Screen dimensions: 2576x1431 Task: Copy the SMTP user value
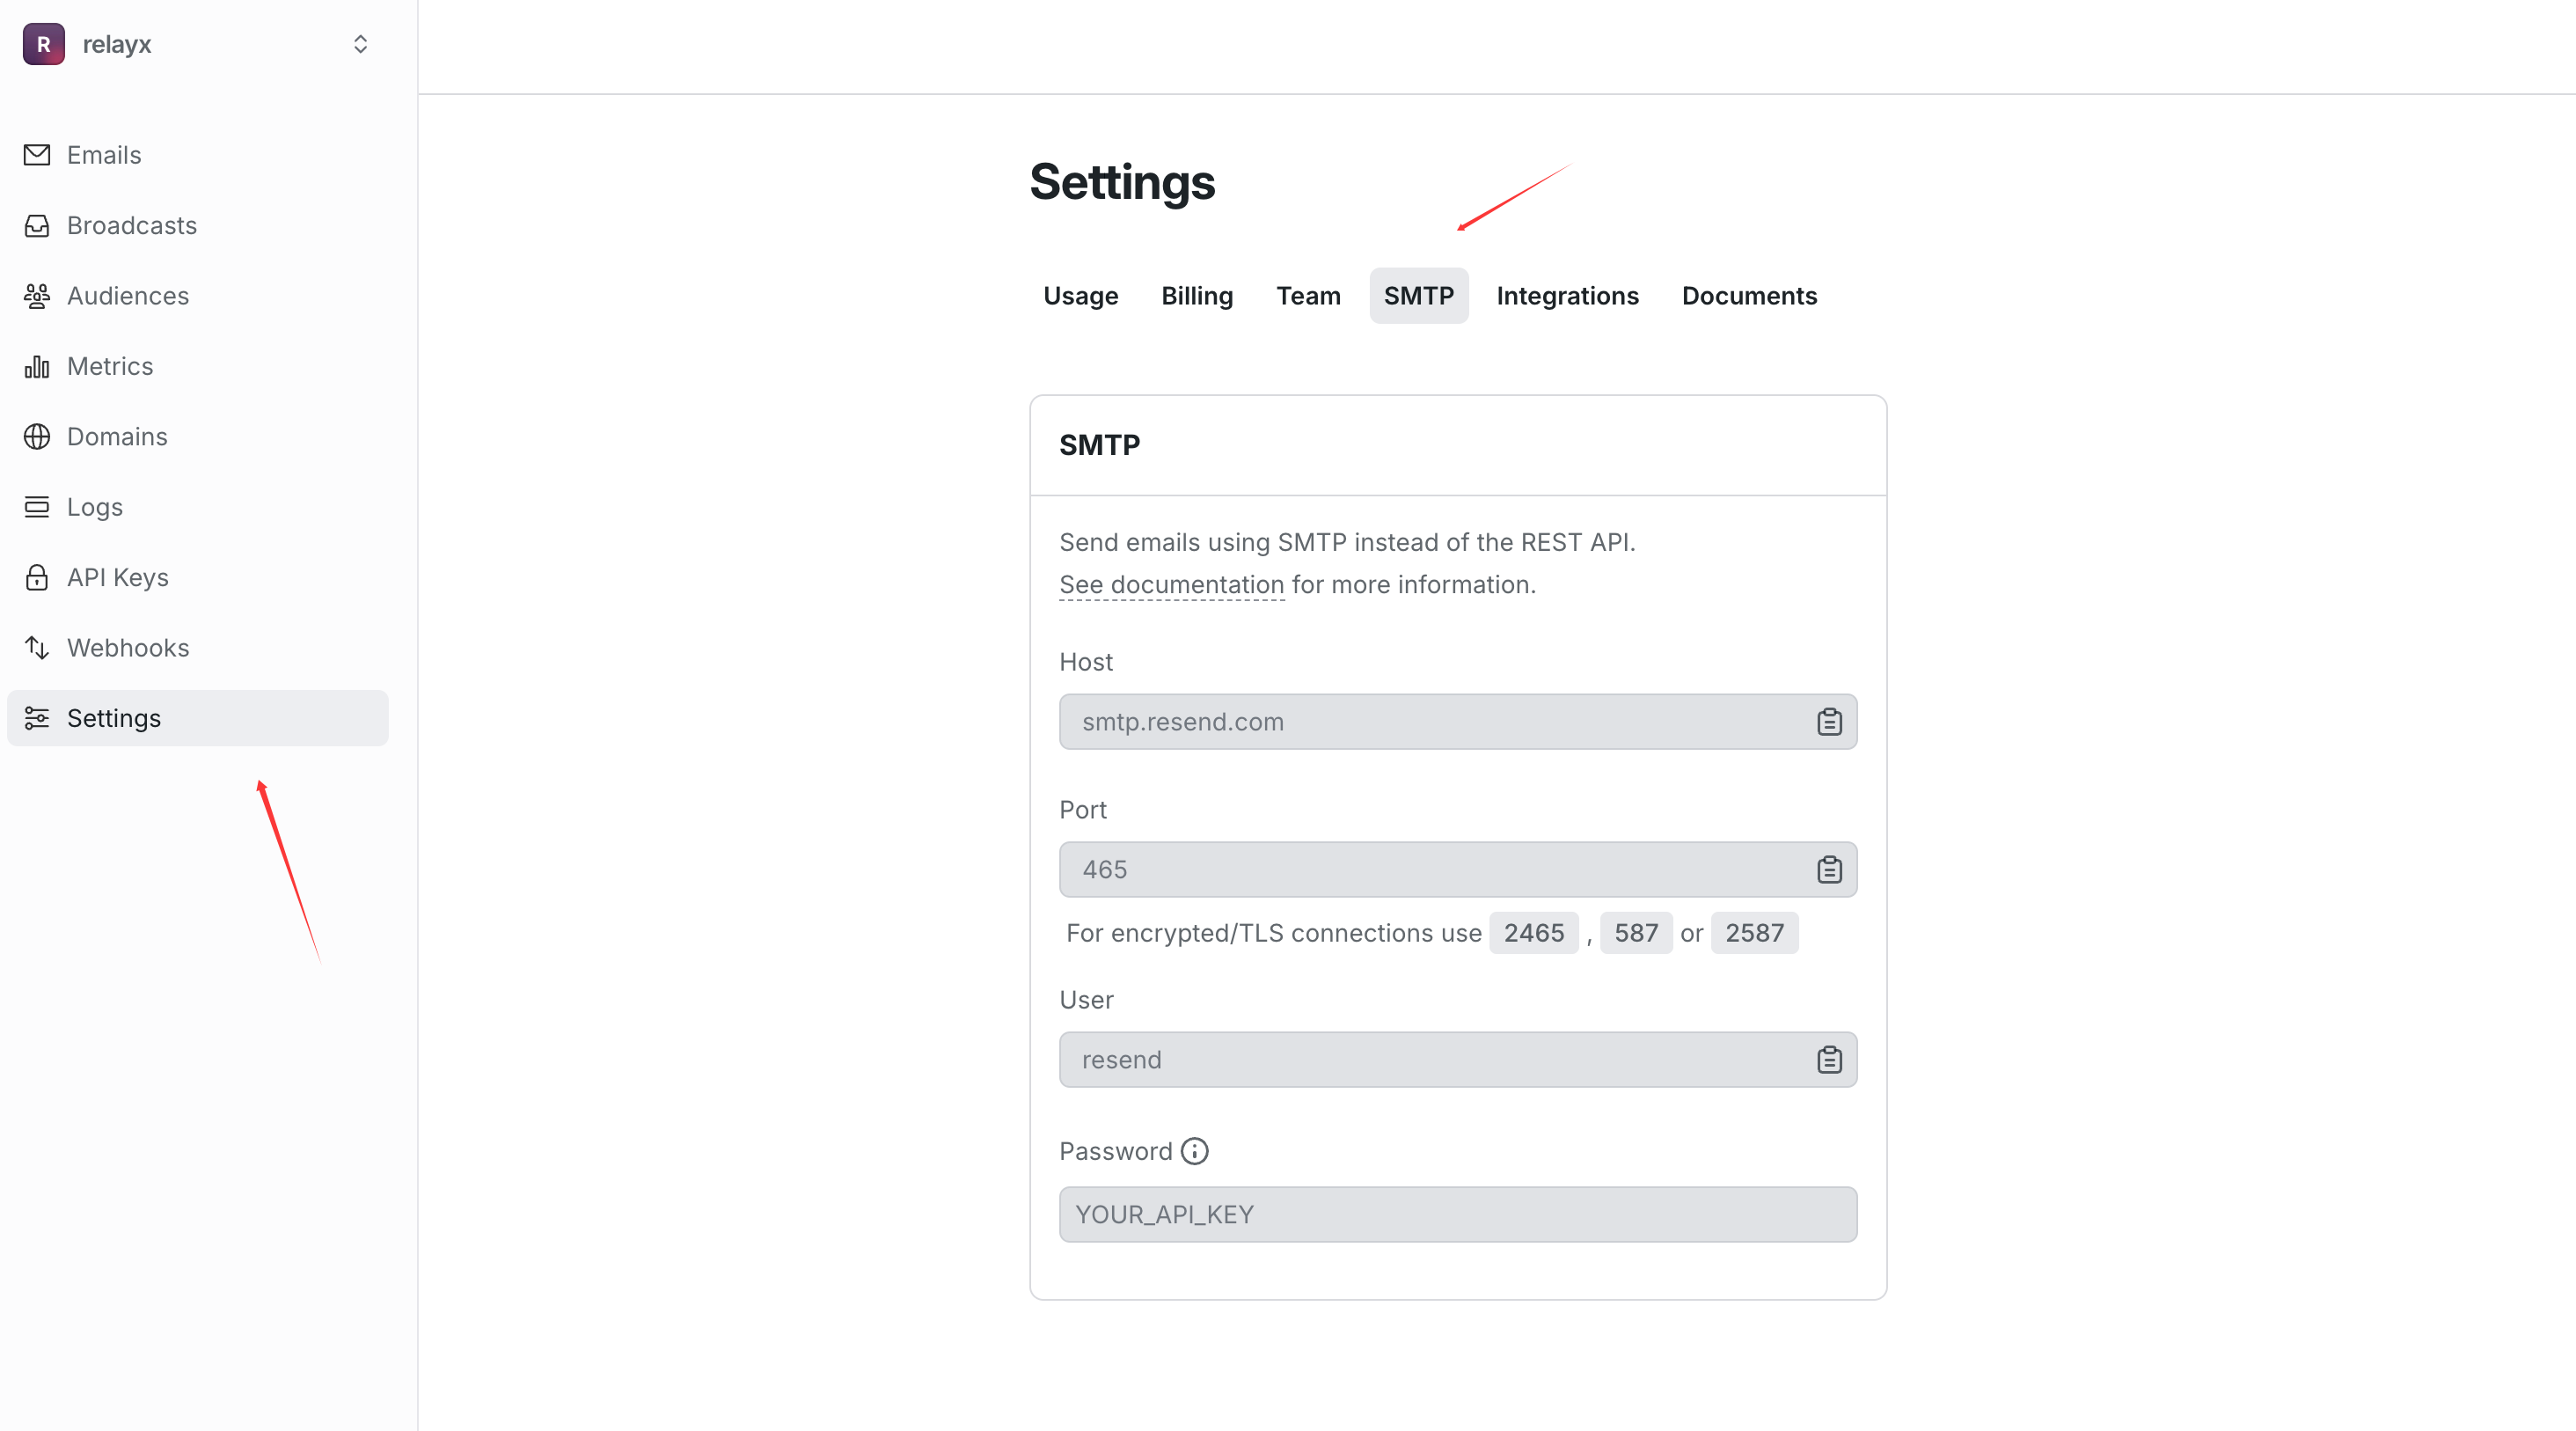click(x=1828, y=1060)
